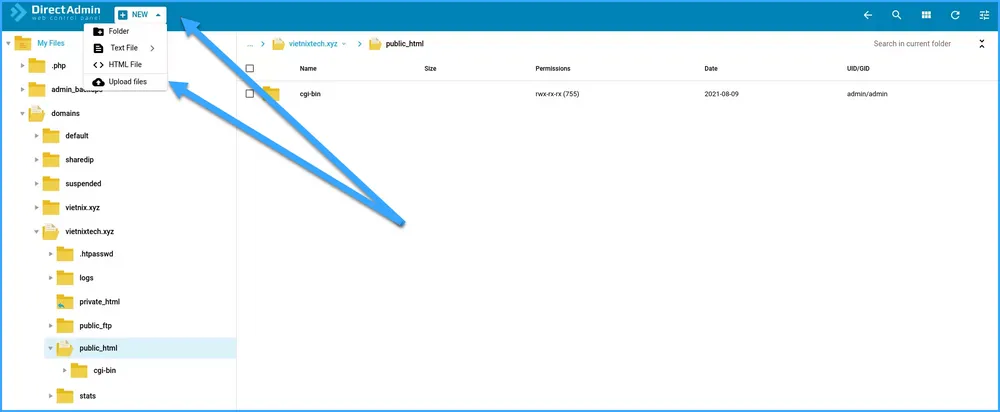Click the admin/admin owner cell
This screenshot has width=1000, height=412.
coord(867,94)
